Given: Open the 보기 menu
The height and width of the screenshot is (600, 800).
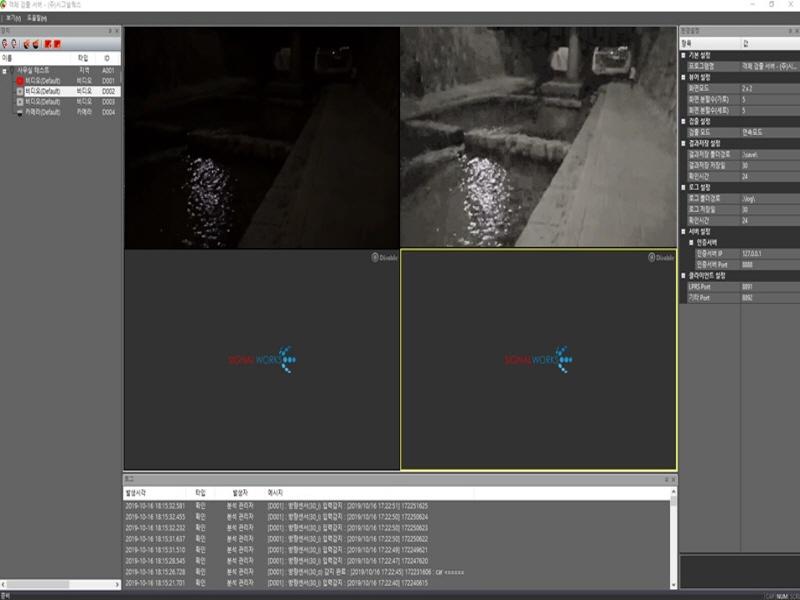Looking at the screenshot, I should click(x=13, y=18).
